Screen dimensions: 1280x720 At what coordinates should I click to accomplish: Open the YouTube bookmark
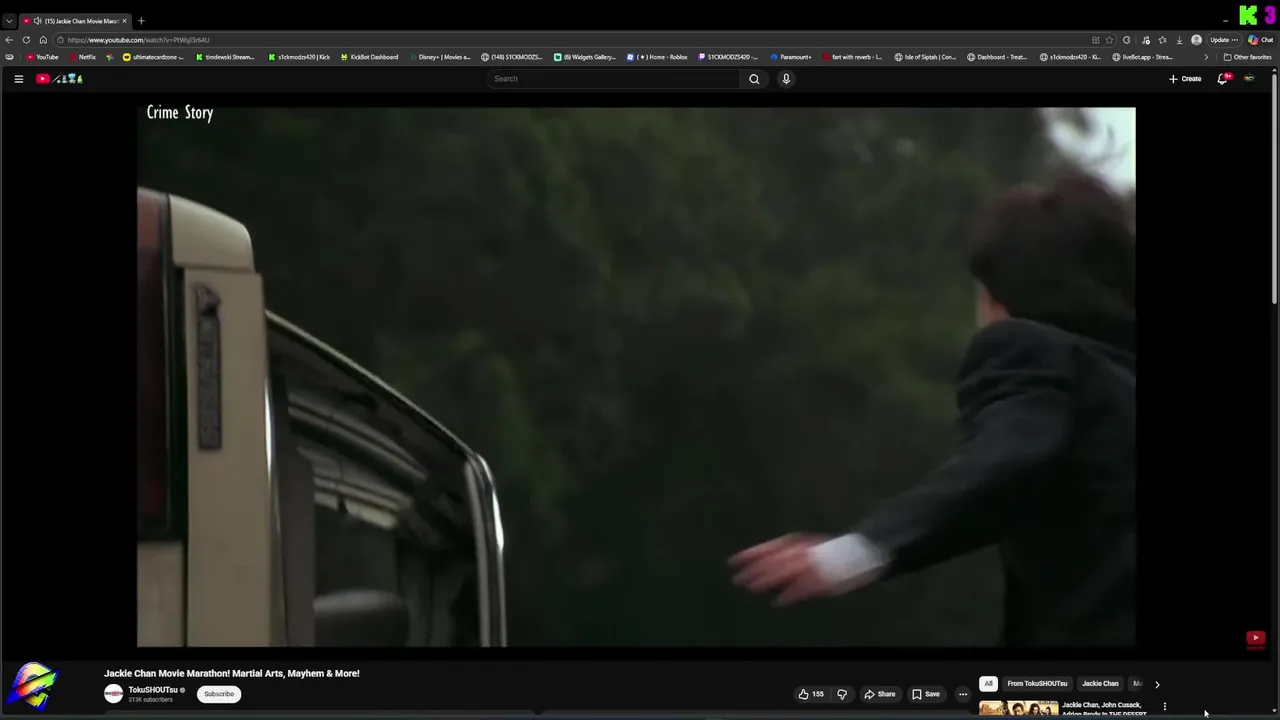[42, 57]
